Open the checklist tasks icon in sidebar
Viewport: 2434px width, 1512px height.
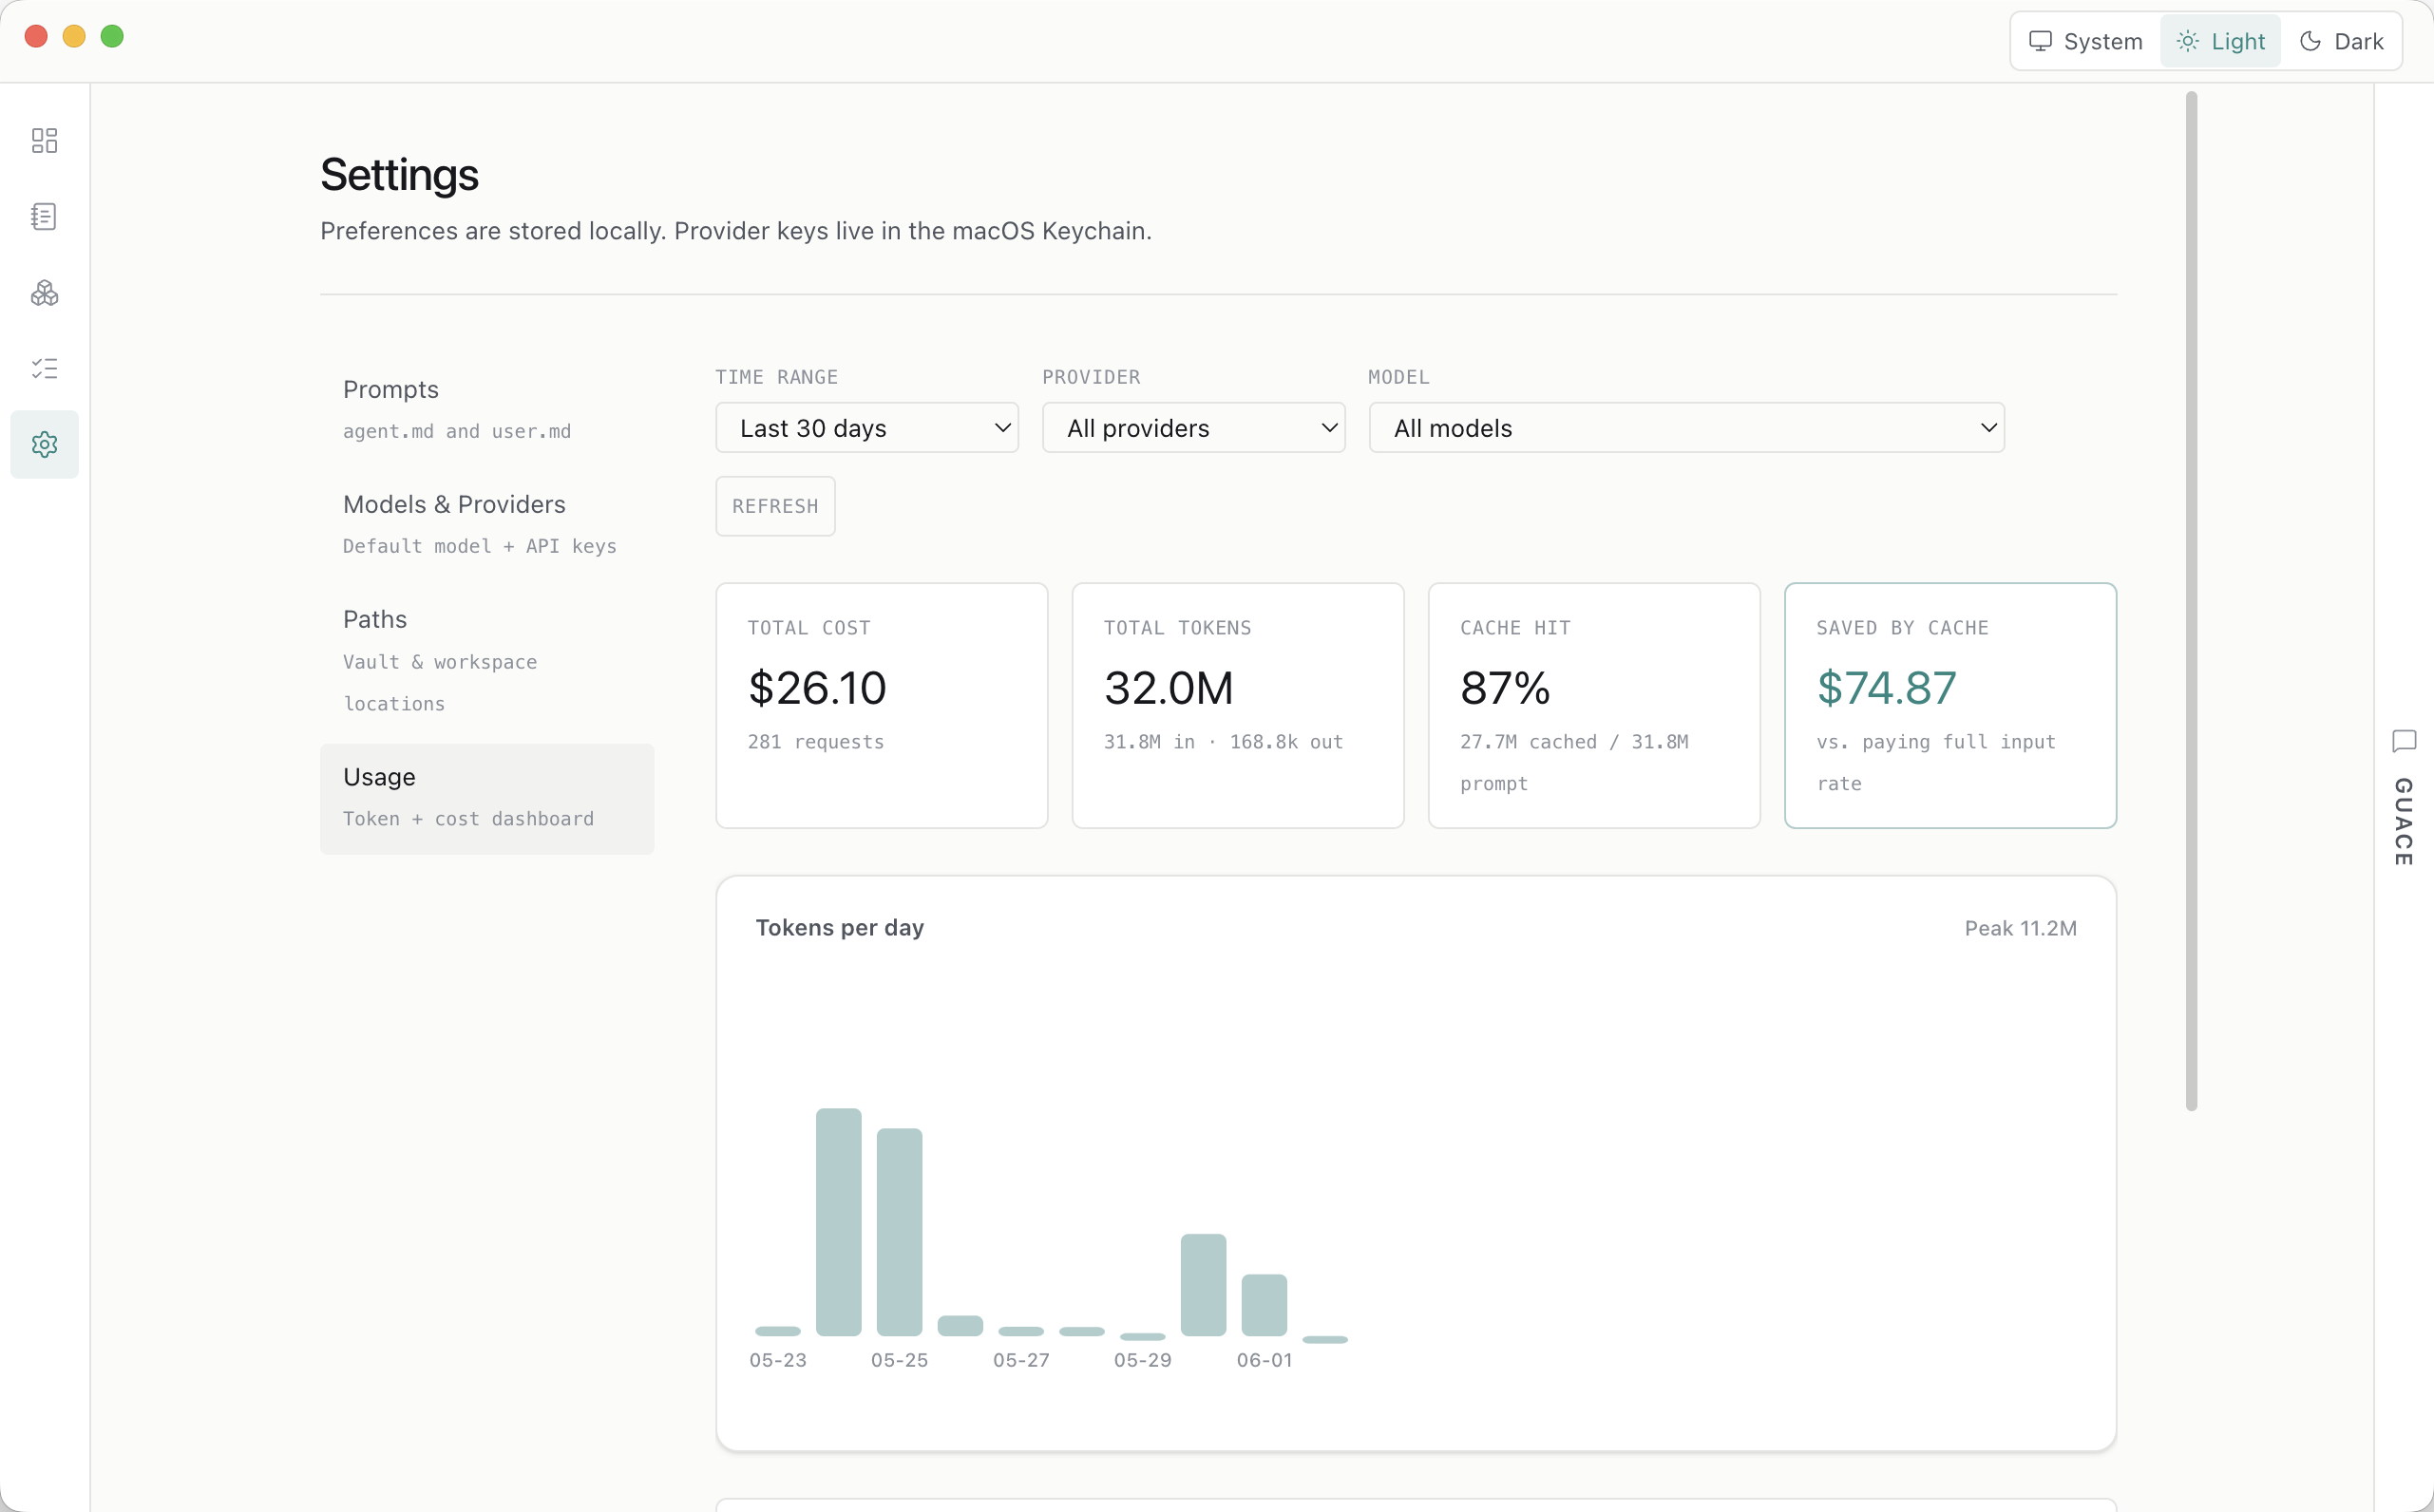click(44, 368)
